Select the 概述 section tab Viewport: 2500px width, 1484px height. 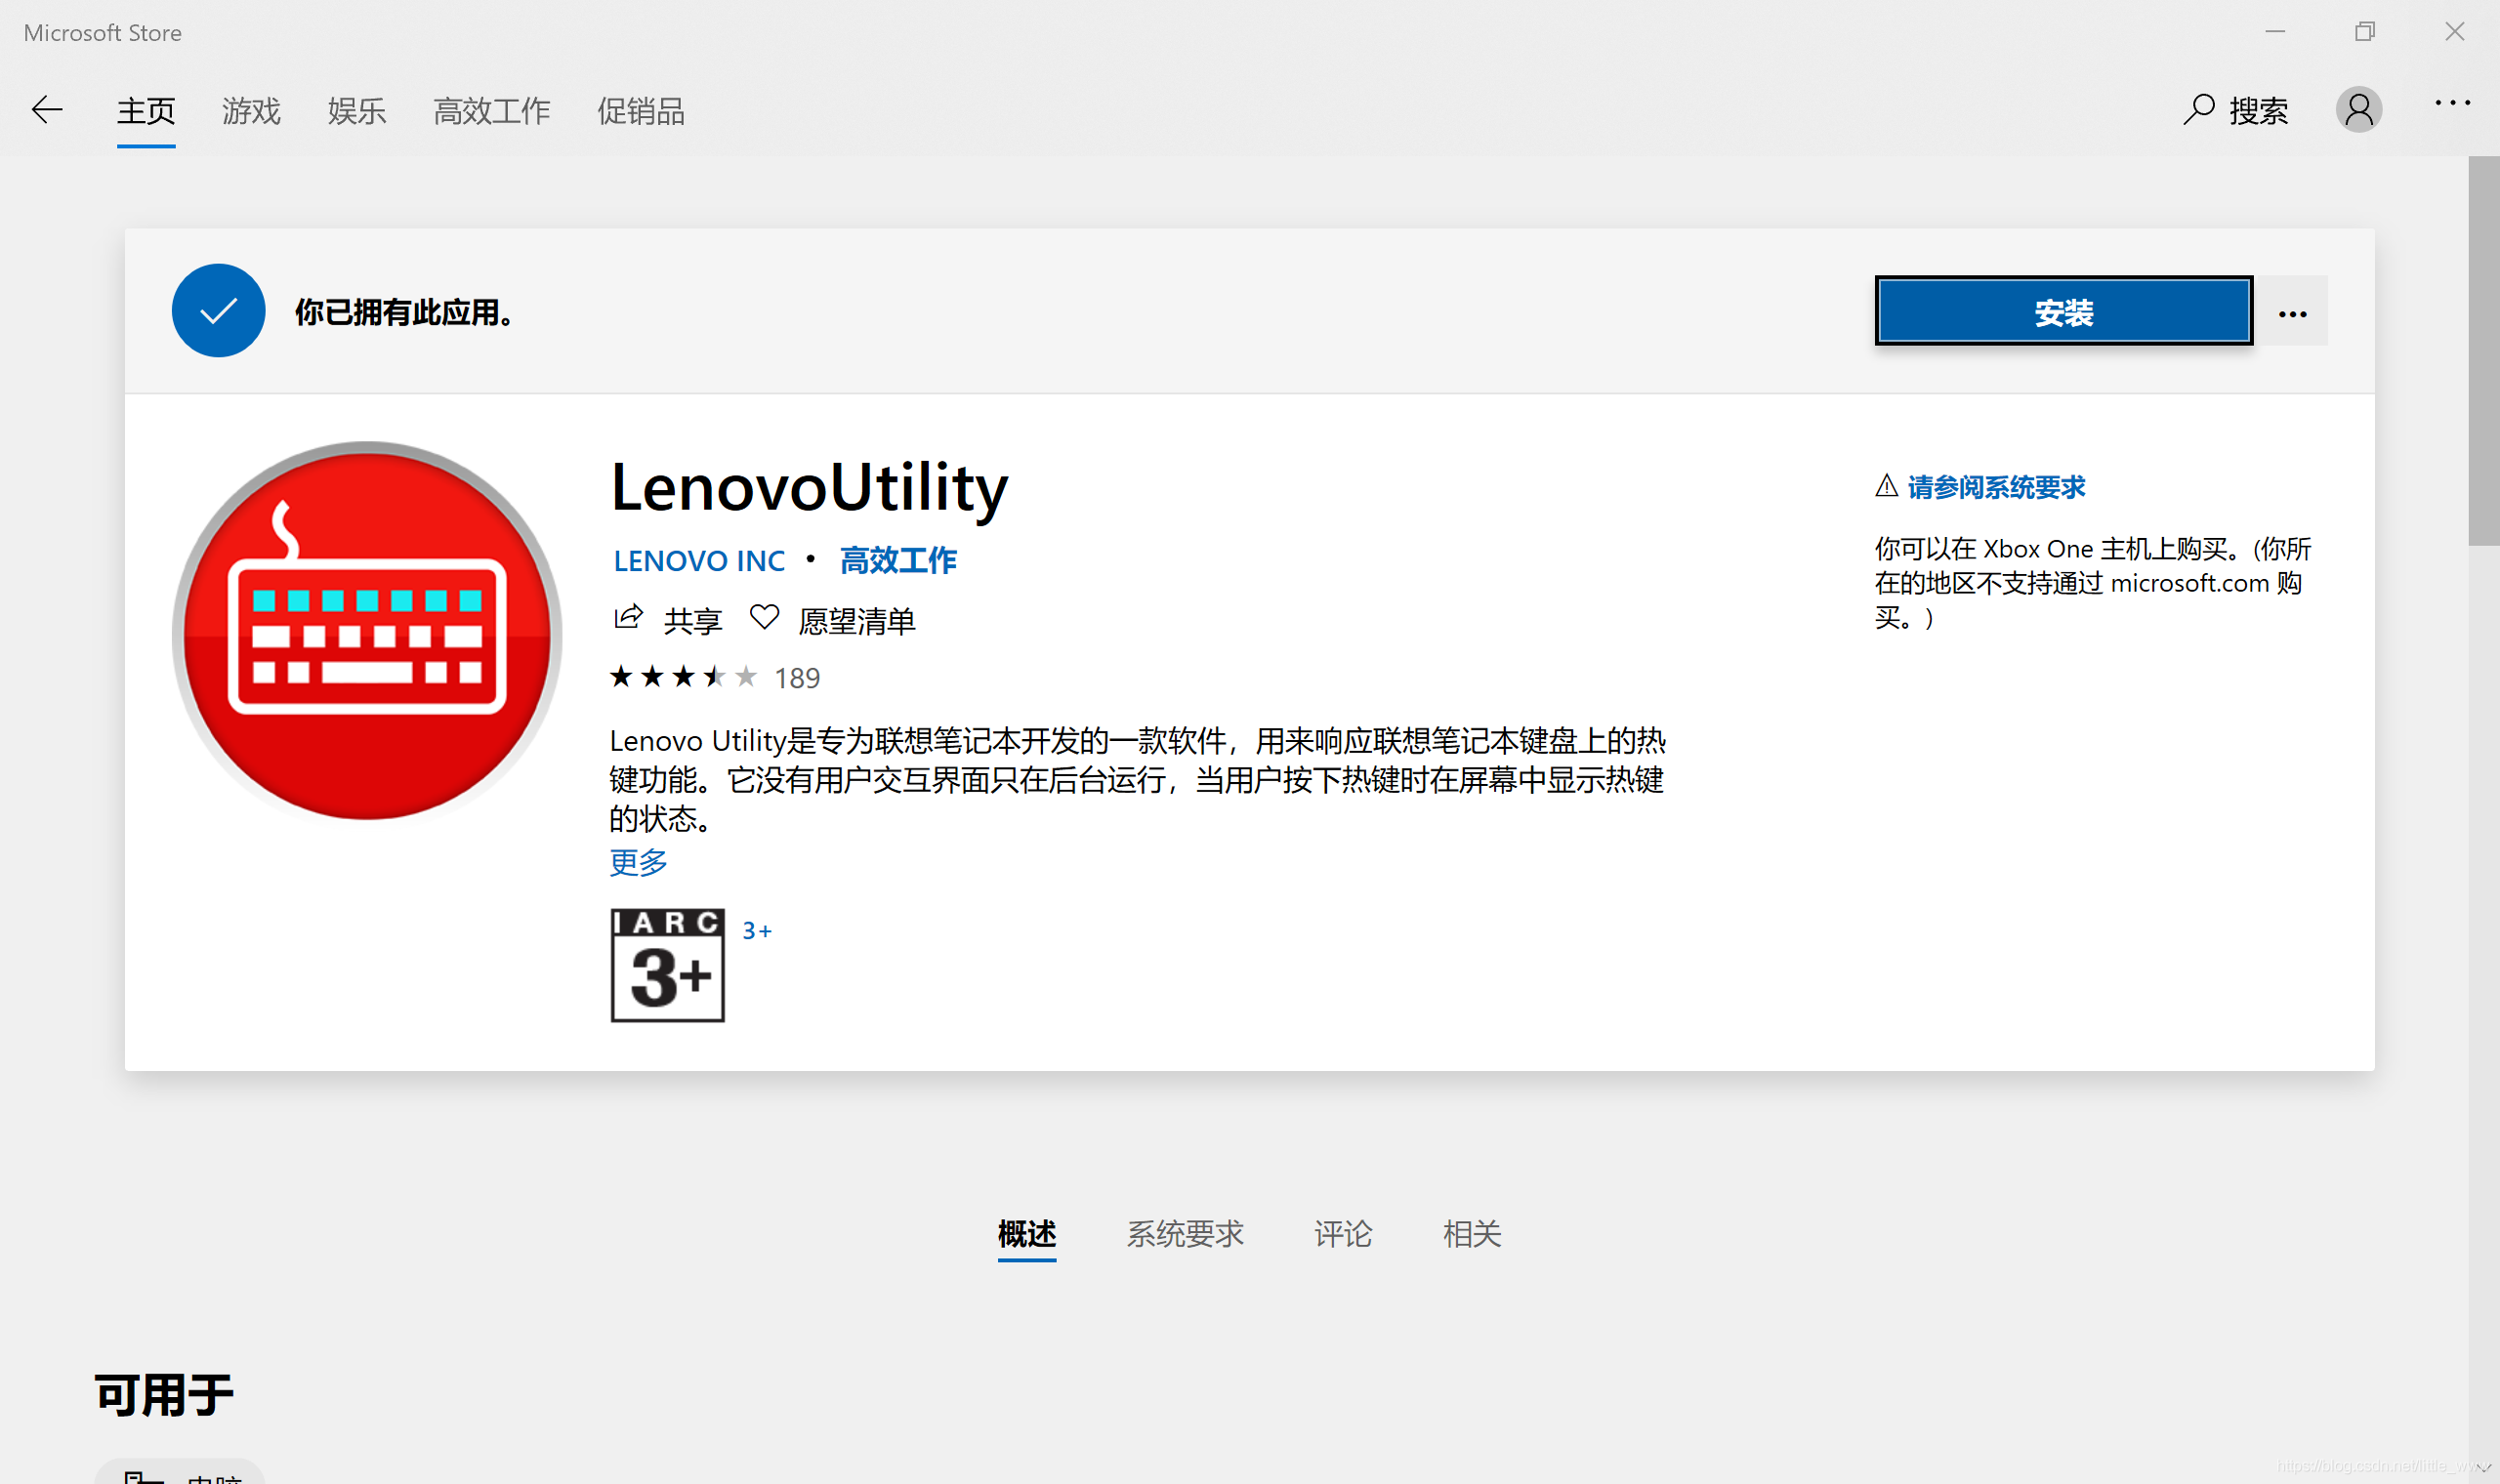[x=1027, y=1234]
